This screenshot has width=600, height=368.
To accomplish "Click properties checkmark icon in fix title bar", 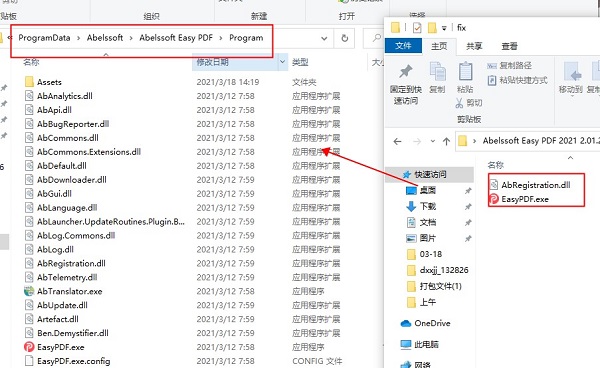I will pos(417,28).
